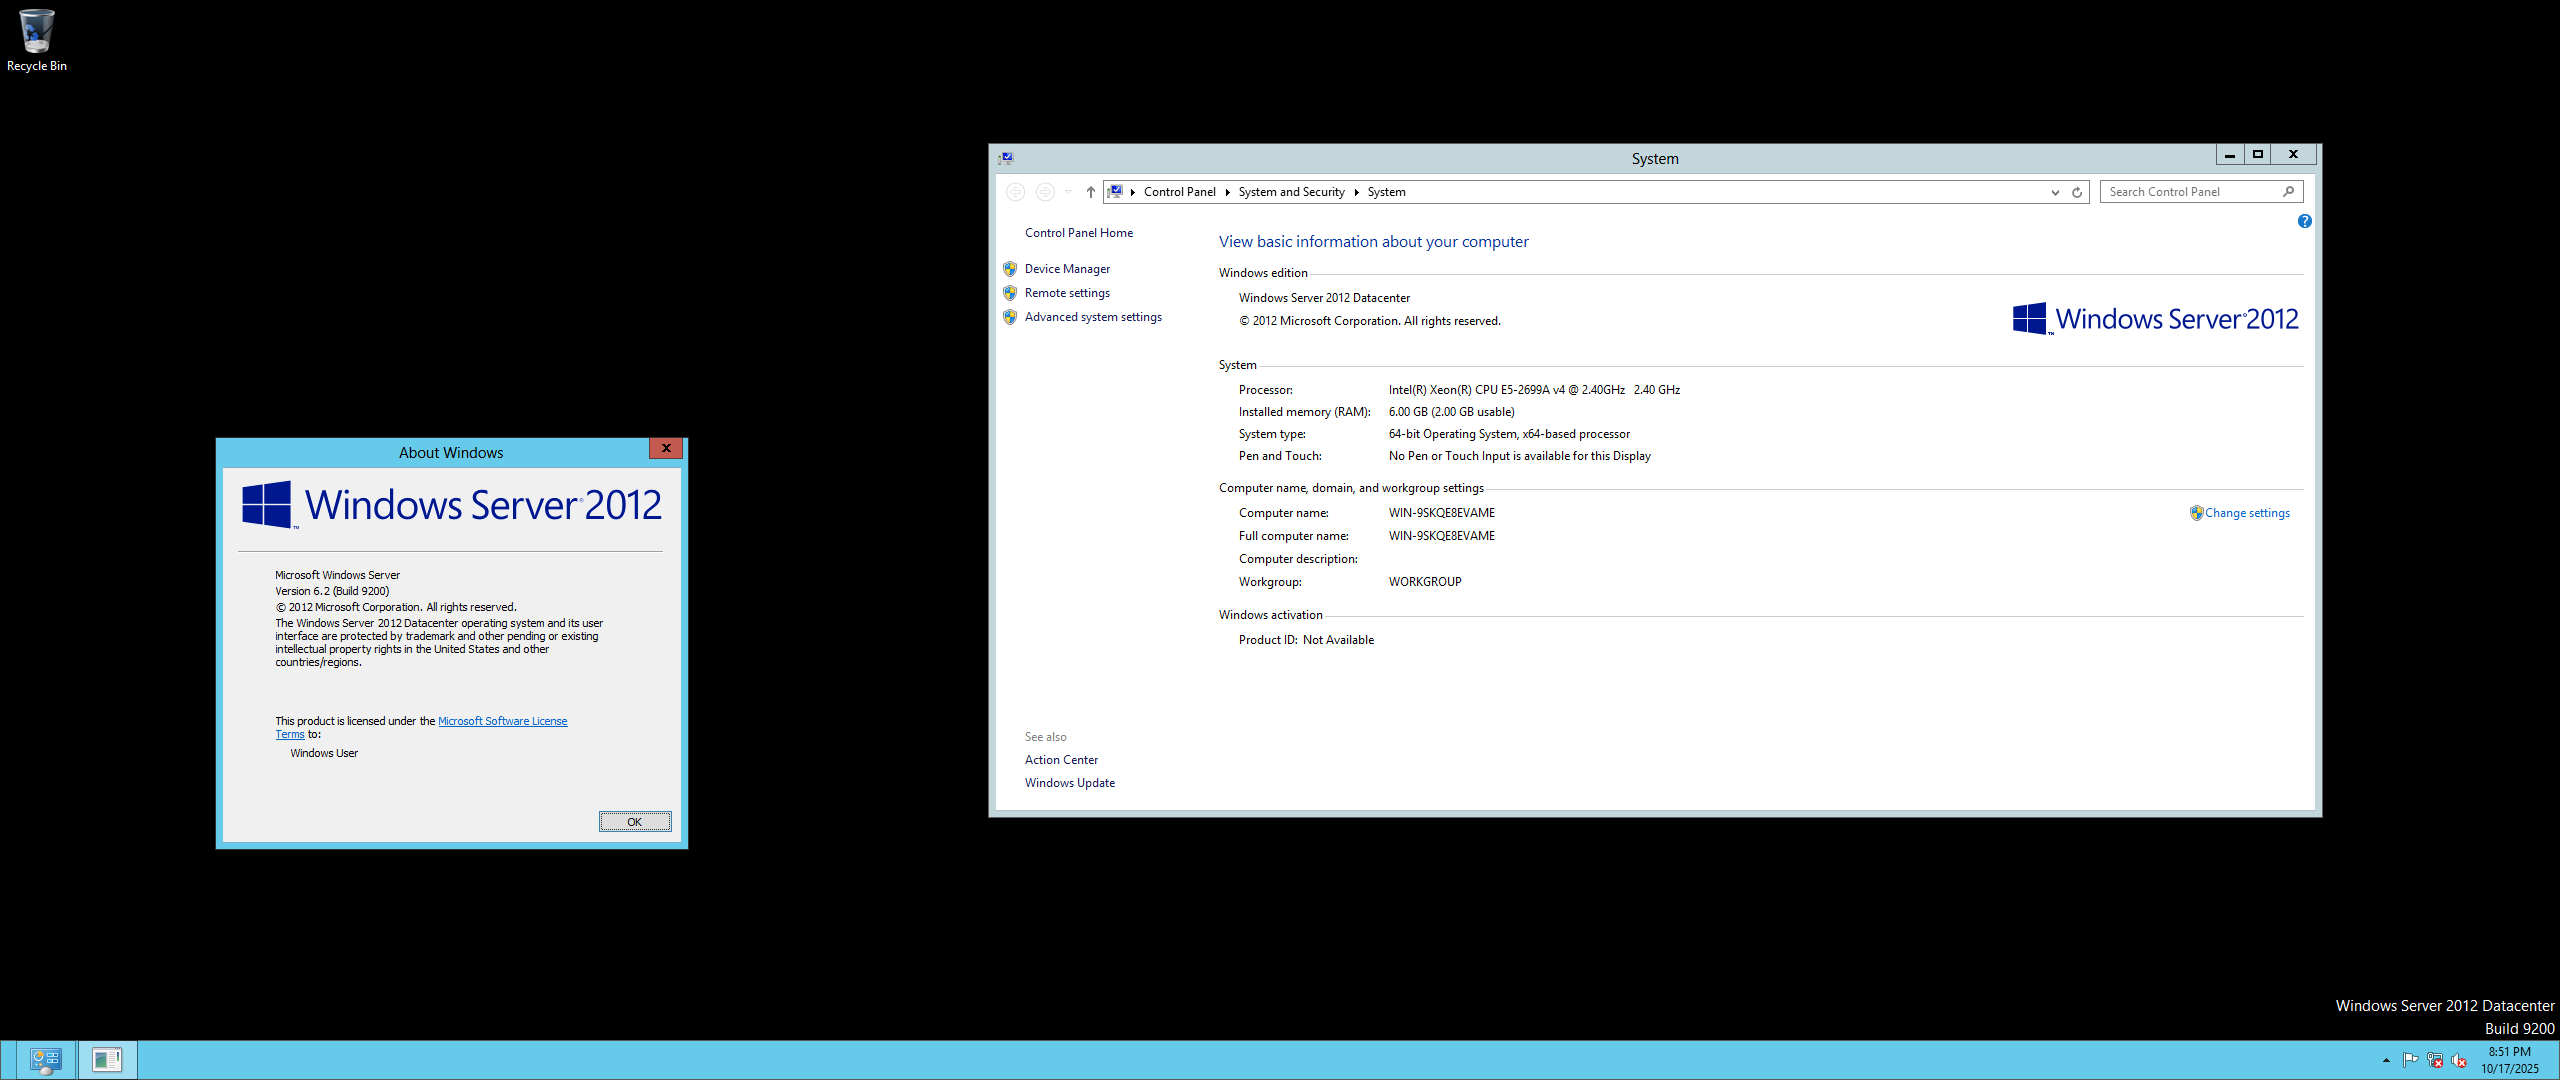
Task: Click the Server Manager taskbar icon
Action: 45,1059
